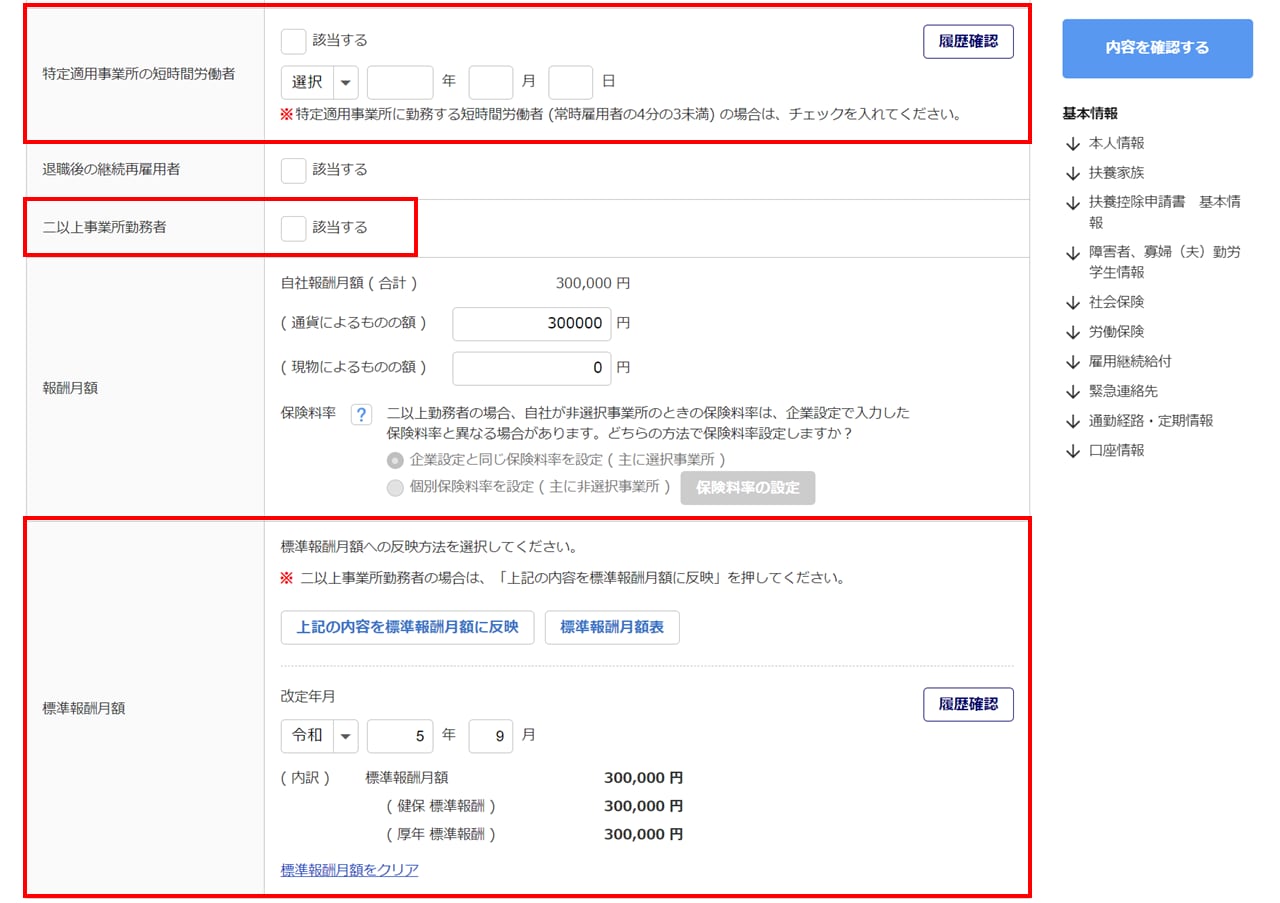Check 該当する for 特定適用事業所の短時間労働者
This screenshot has height=903, width=1280.
[x=294, y=41]
